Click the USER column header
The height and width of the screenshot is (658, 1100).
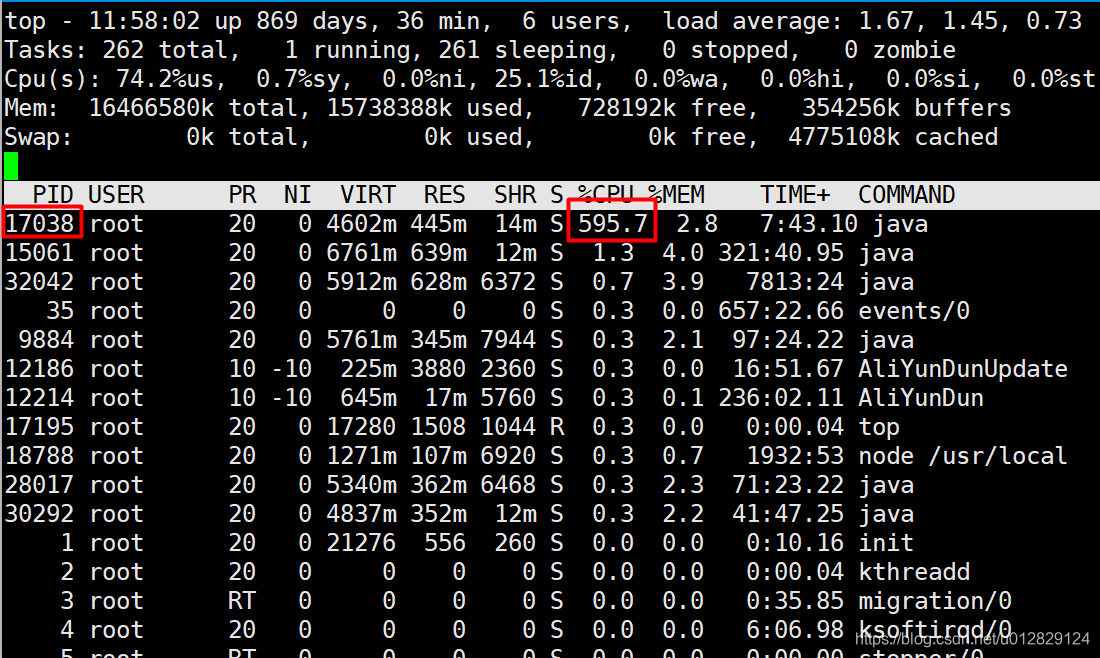click(116, 194)
